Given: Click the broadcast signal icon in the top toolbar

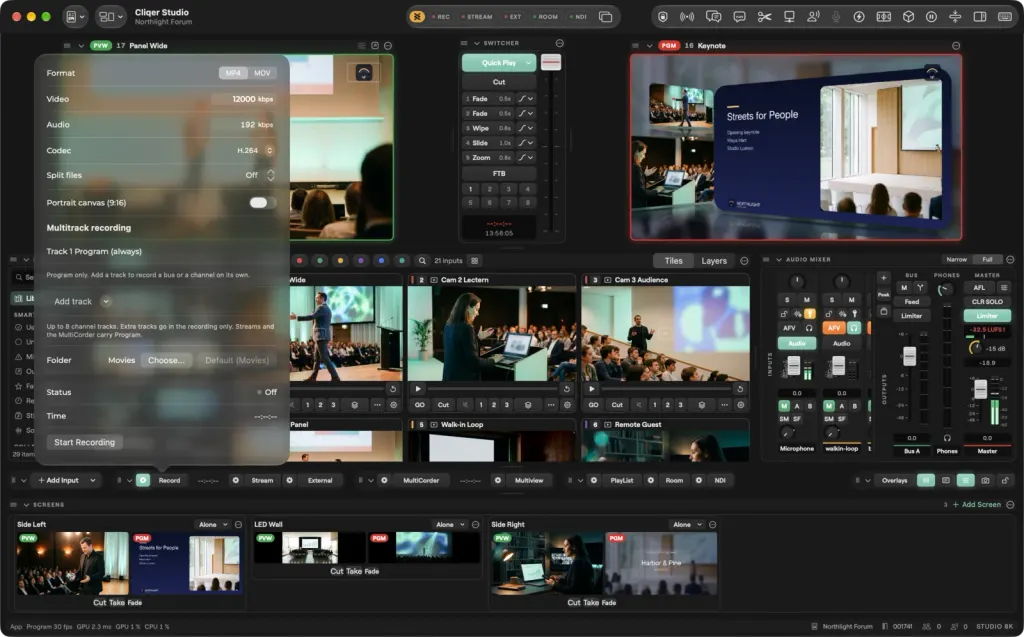Looking at the screenshot, I should pyautogui.click(x=687, y=17).
